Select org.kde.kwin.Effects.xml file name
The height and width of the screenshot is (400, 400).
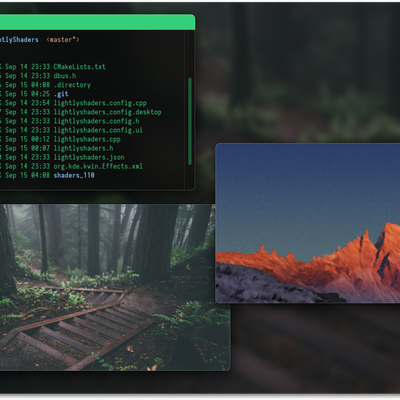(98, 166)
